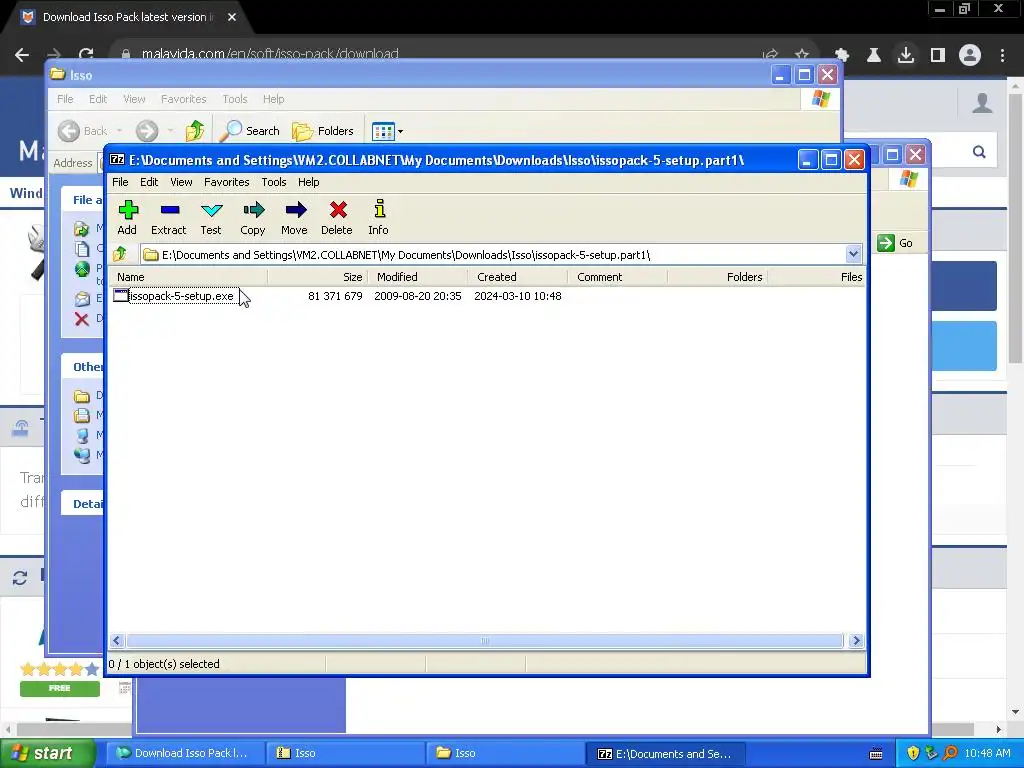Click the Folders column header
The height and width of the screenshot is (768, 1024).
pyautogui.click(x=717, y=277)
